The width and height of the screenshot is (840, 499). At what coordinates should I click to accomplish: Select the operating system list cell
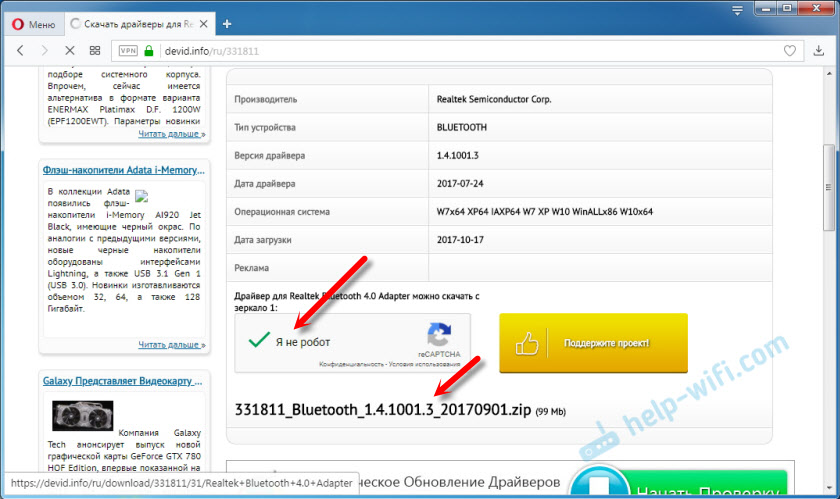pyautogui.click(x=600, y=212)
